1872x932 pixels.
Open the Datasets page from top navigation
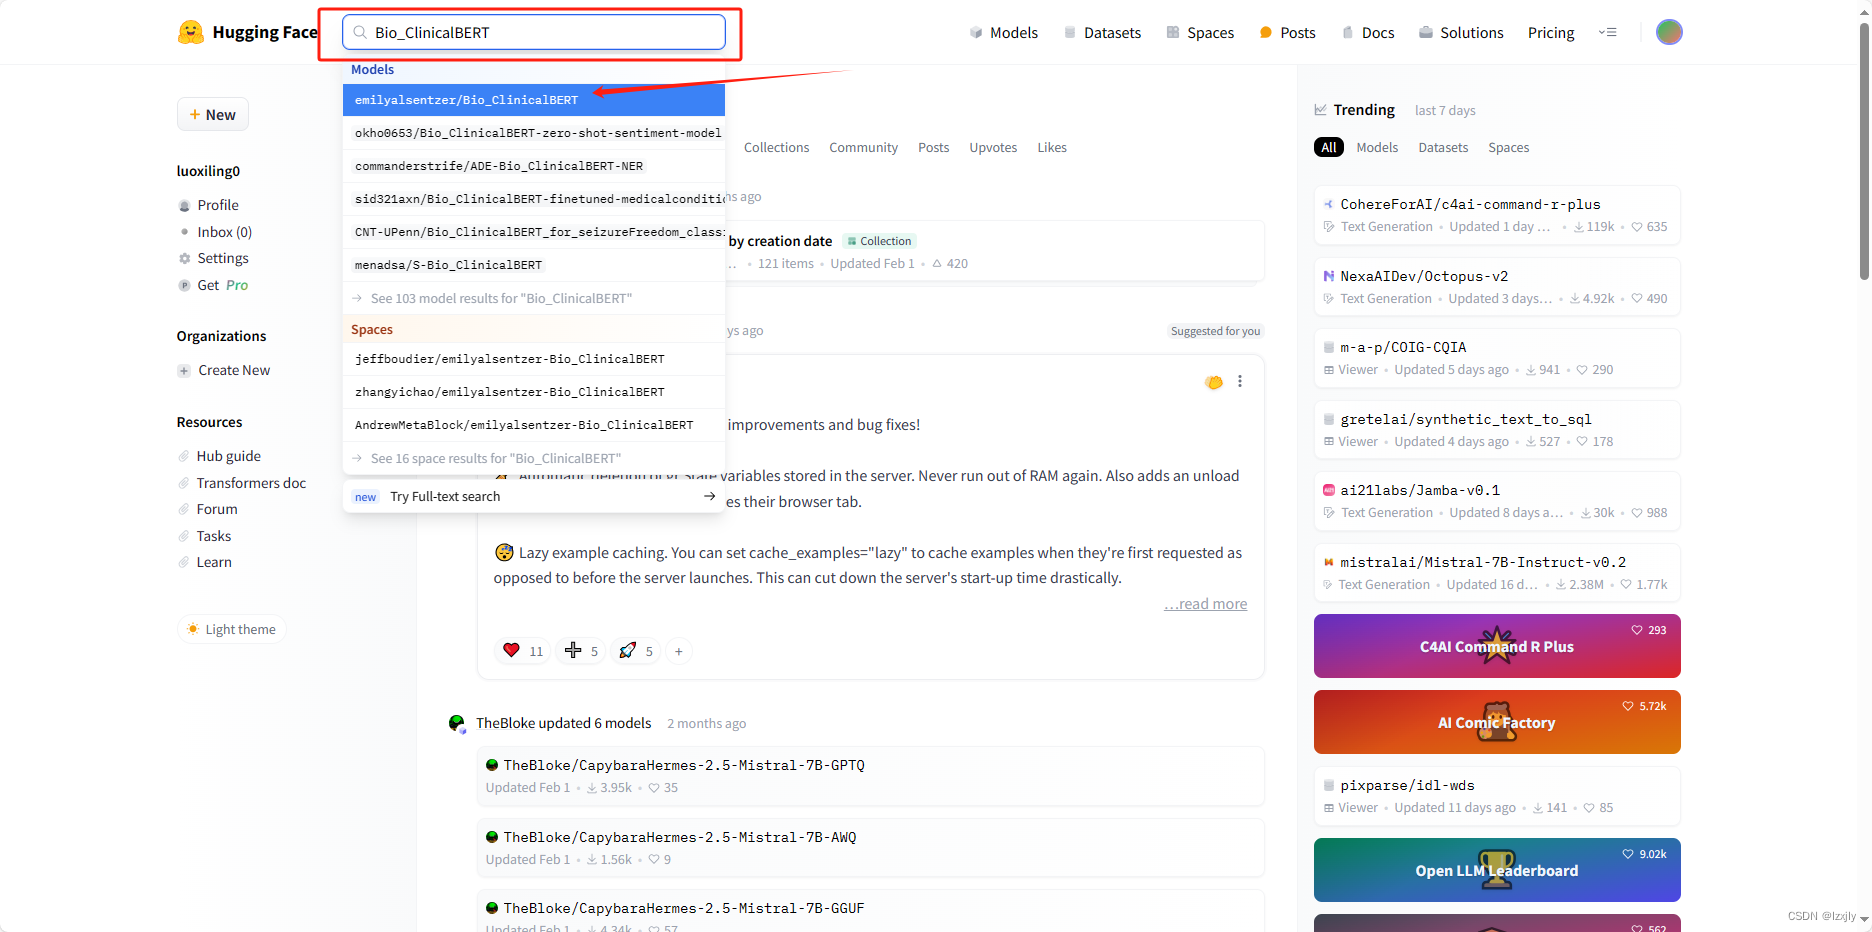1103,32
